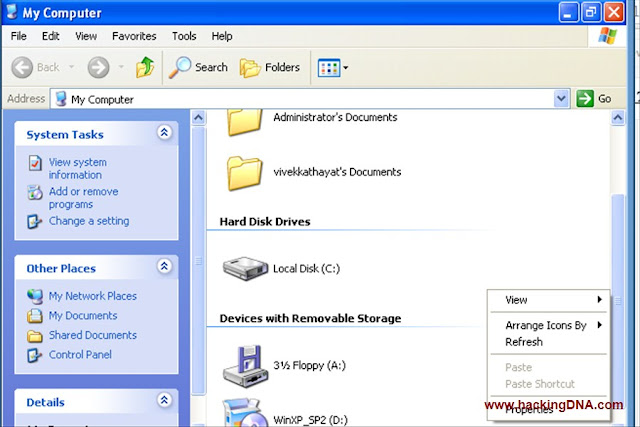Select vivekkathayat's Documents label

337,172
